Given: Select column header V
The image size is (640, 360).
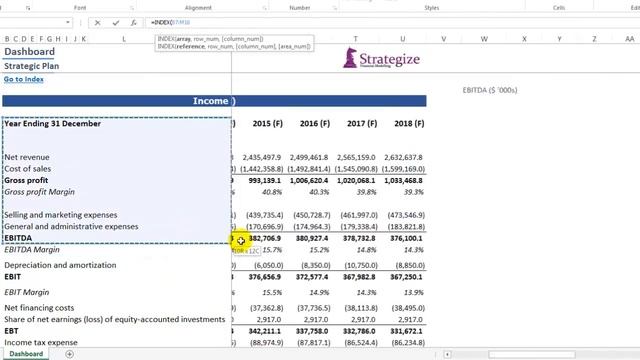Looking at the screenshot, I should [x=444, y=39].
